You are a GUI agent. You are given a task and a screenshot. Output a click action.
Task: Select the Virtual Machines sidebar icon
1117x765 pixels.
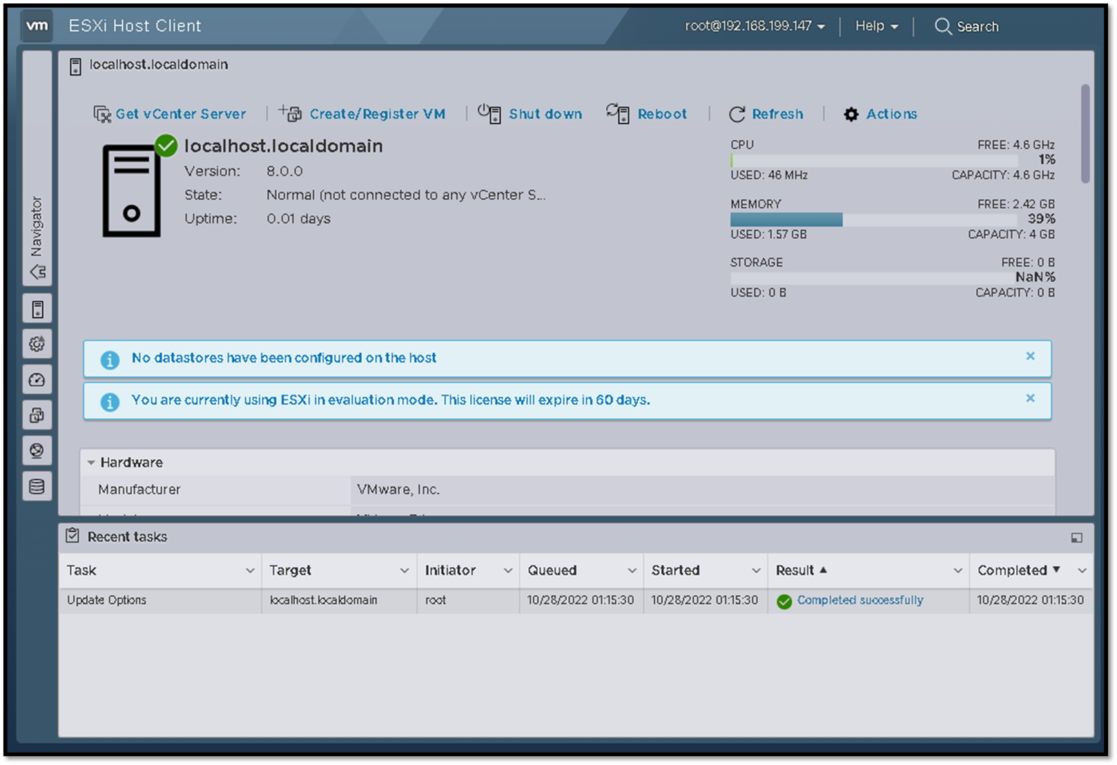[x=37, y=414]
